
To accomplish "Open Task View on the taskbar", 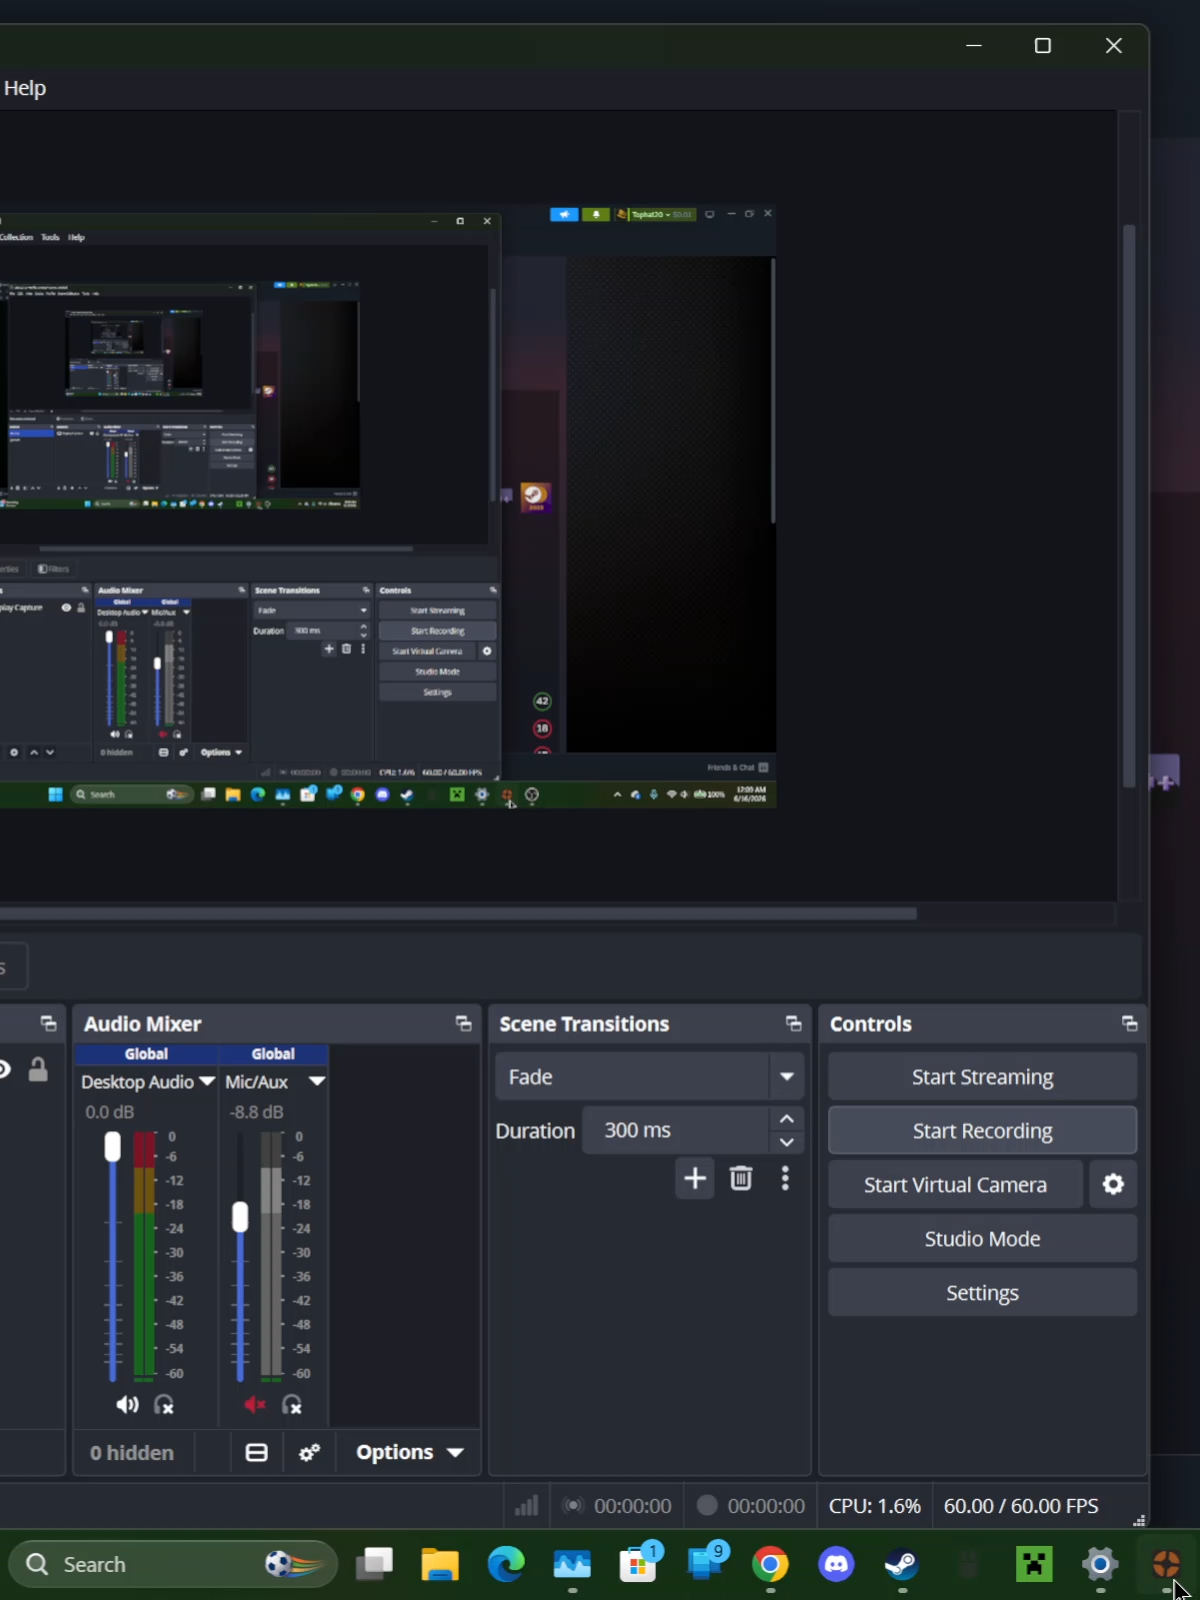I will 374,1565.
